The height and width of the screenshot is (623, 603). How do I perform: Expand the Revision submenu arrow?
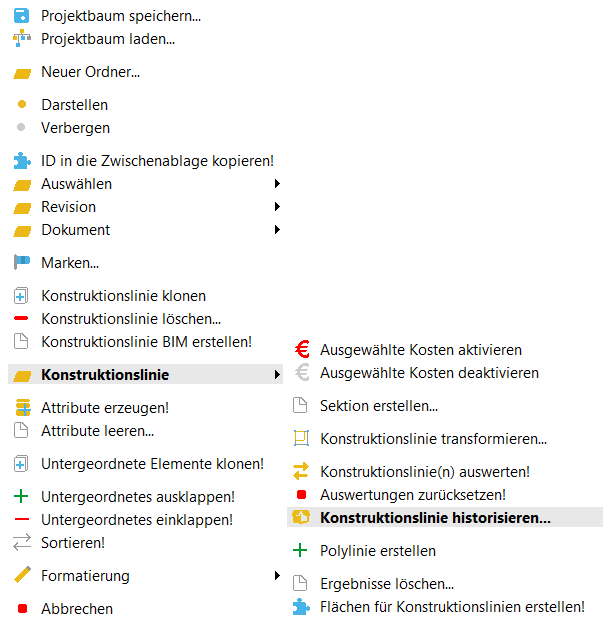(x=277, y=207)
